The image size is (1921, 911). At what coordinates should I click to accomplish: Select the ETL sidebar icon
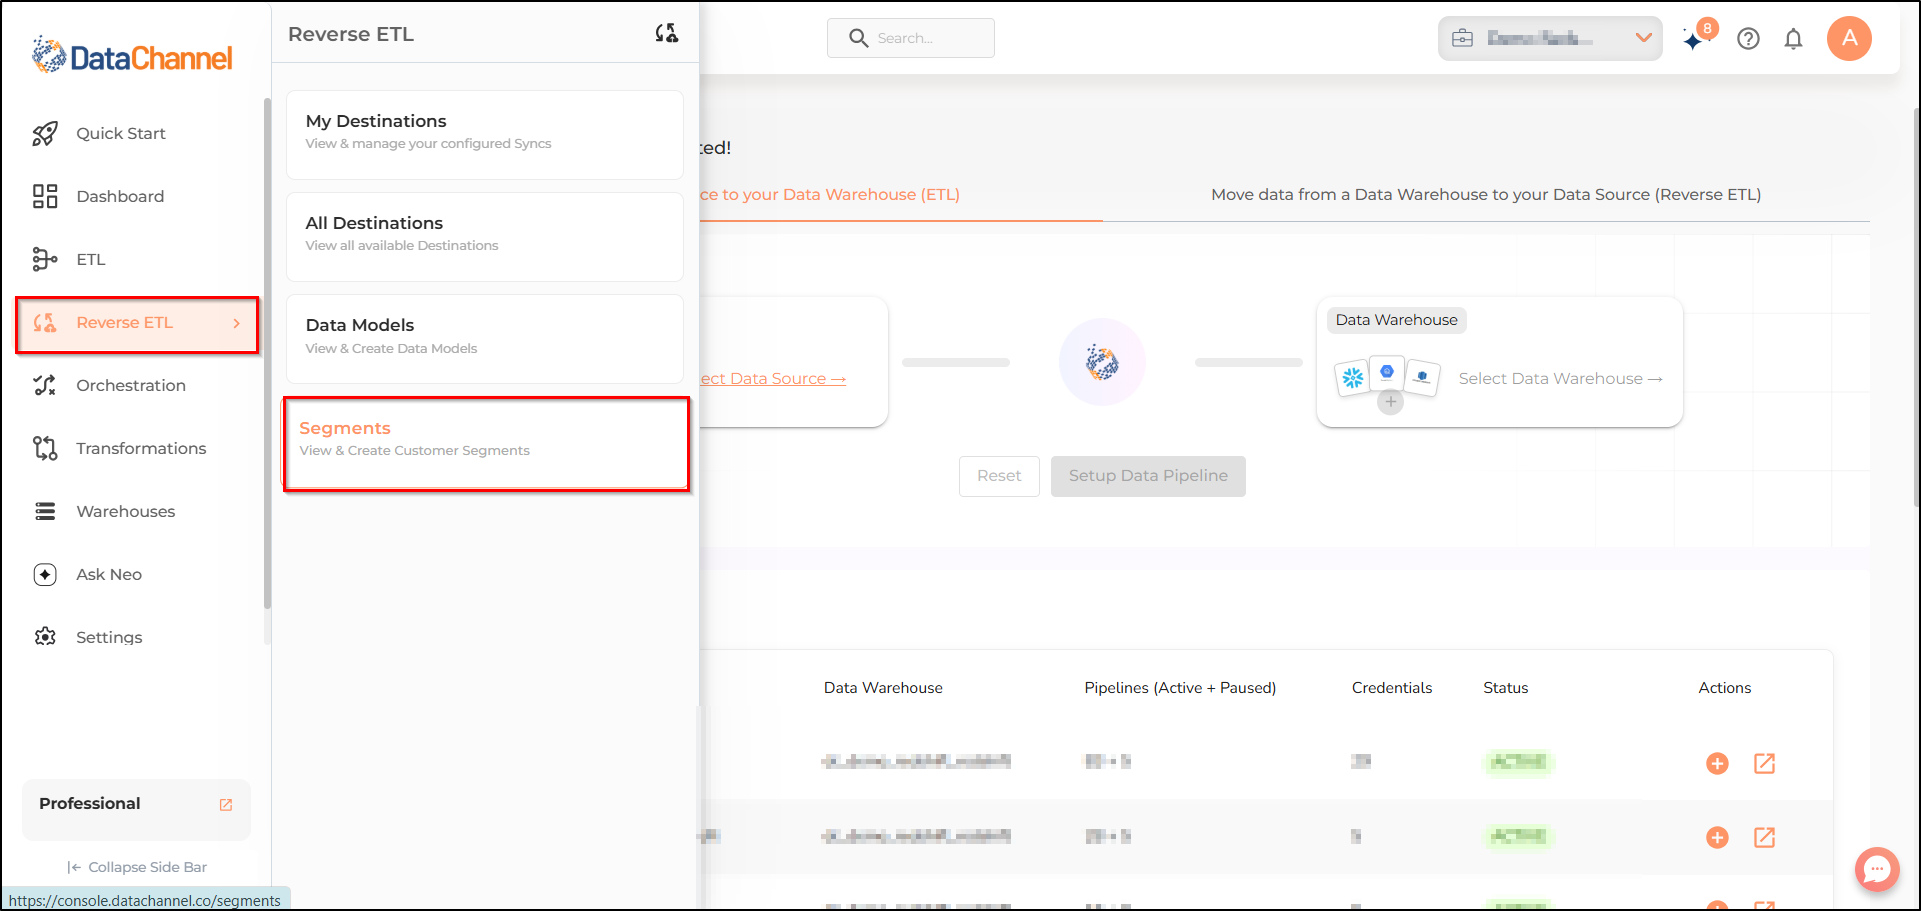coord(45,259)
